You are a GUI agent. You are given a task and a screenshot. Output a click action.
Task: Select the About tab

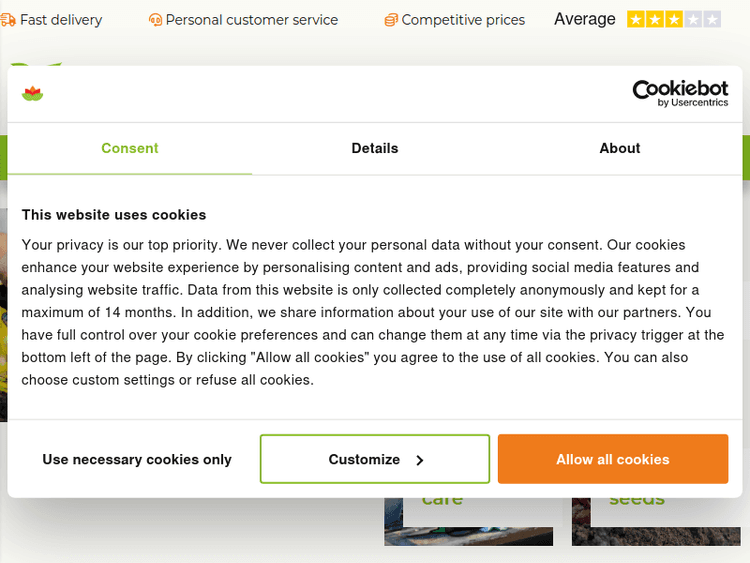tap(620, 148)
